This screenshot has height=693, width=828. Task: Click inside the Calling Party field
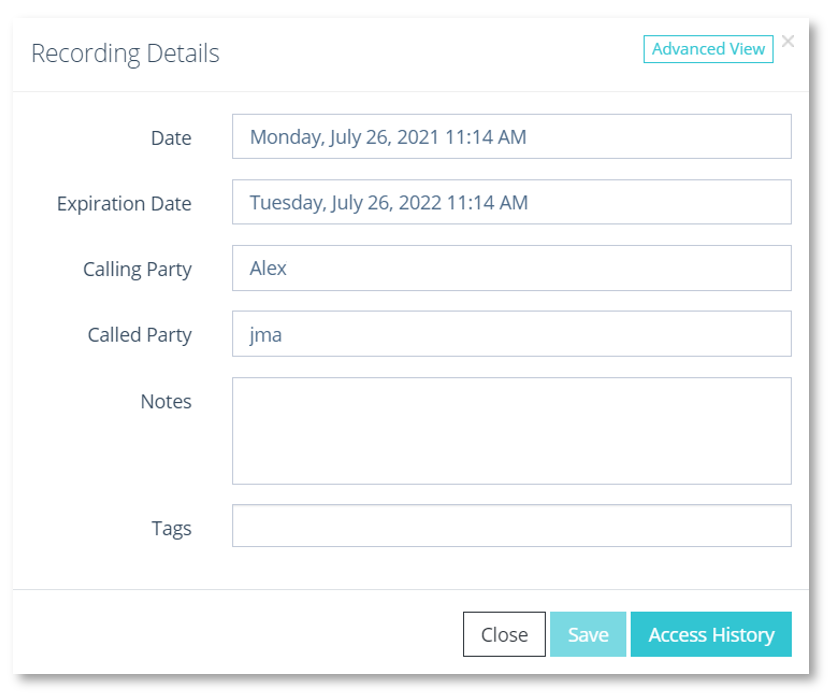[511, 268]
